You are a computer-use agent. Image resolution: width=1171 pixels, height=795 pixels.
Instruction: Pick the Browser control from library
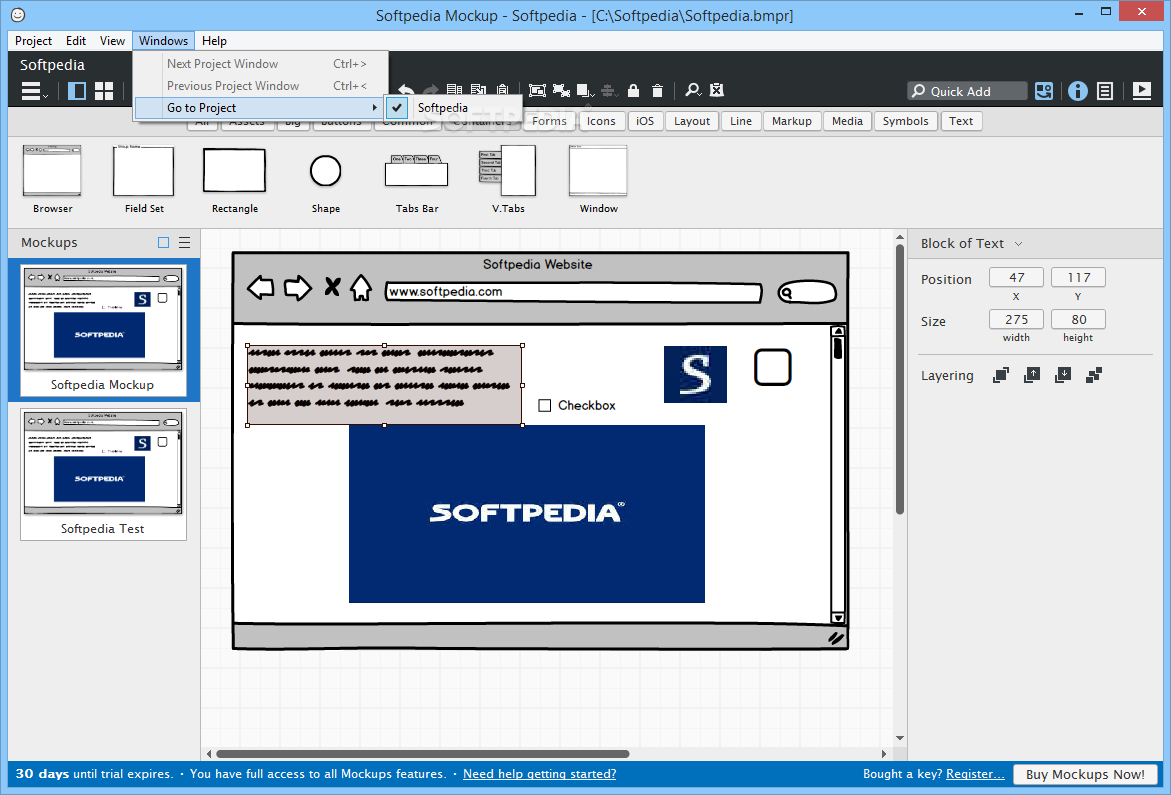tap(52, 180)
